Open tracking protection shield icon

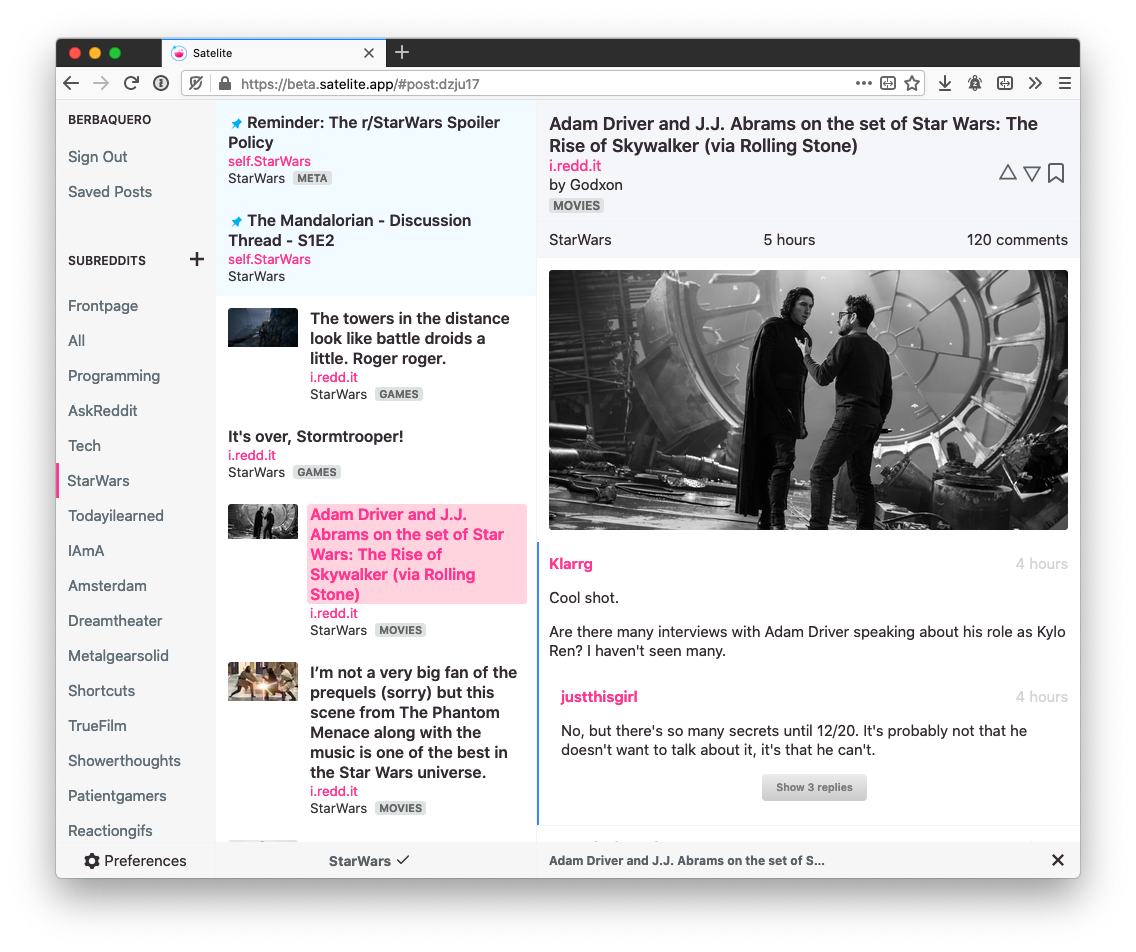(x=196, y=83)
